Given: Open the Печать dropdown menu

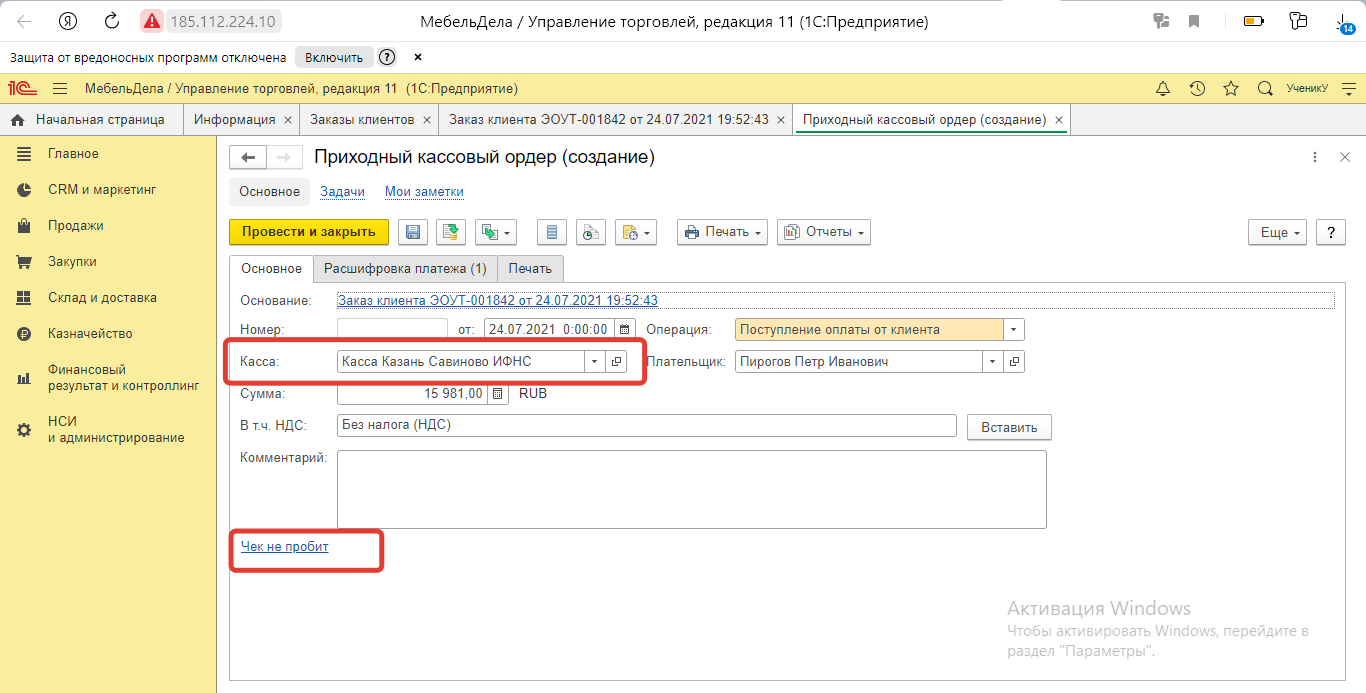Looking at the screenshot, I should 722,232.
